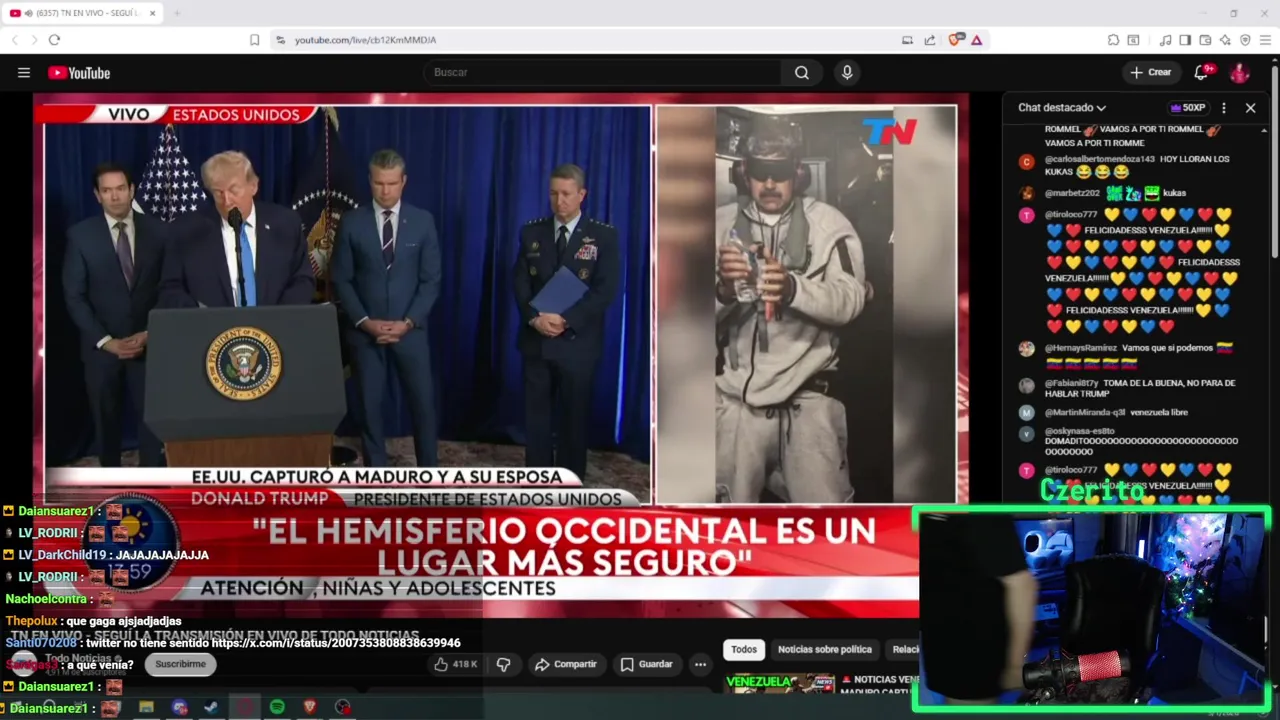Open the VPN shield icon
This screenshot has width=1280, height=720.
1245,40
